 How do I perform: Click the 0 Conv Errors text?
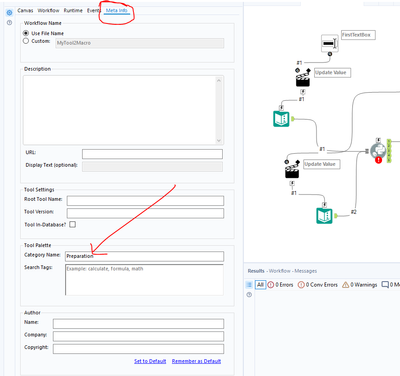(x=322, y=285)
